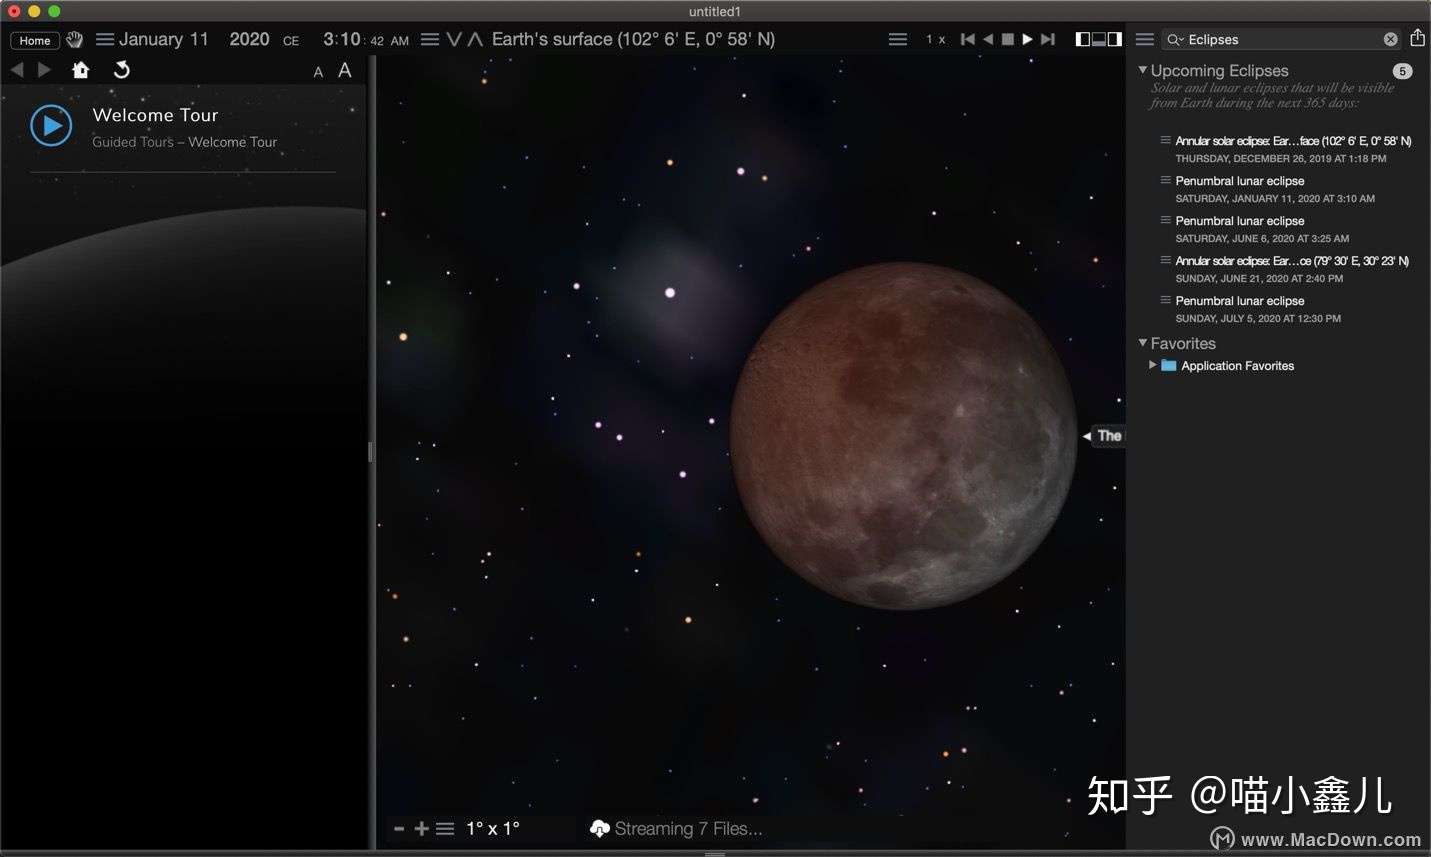Decrease text size with the small A
1431x857 pixels.
point(318,72)
